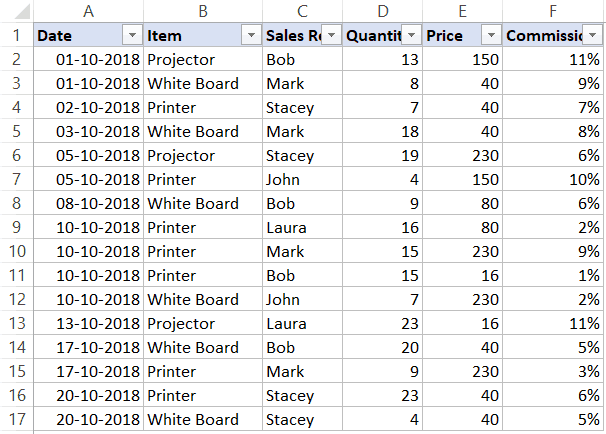Screen dimensions: 606x434
Task: Click the cell containing 01-10-2018 Projector date
Action: coord(89,60)
